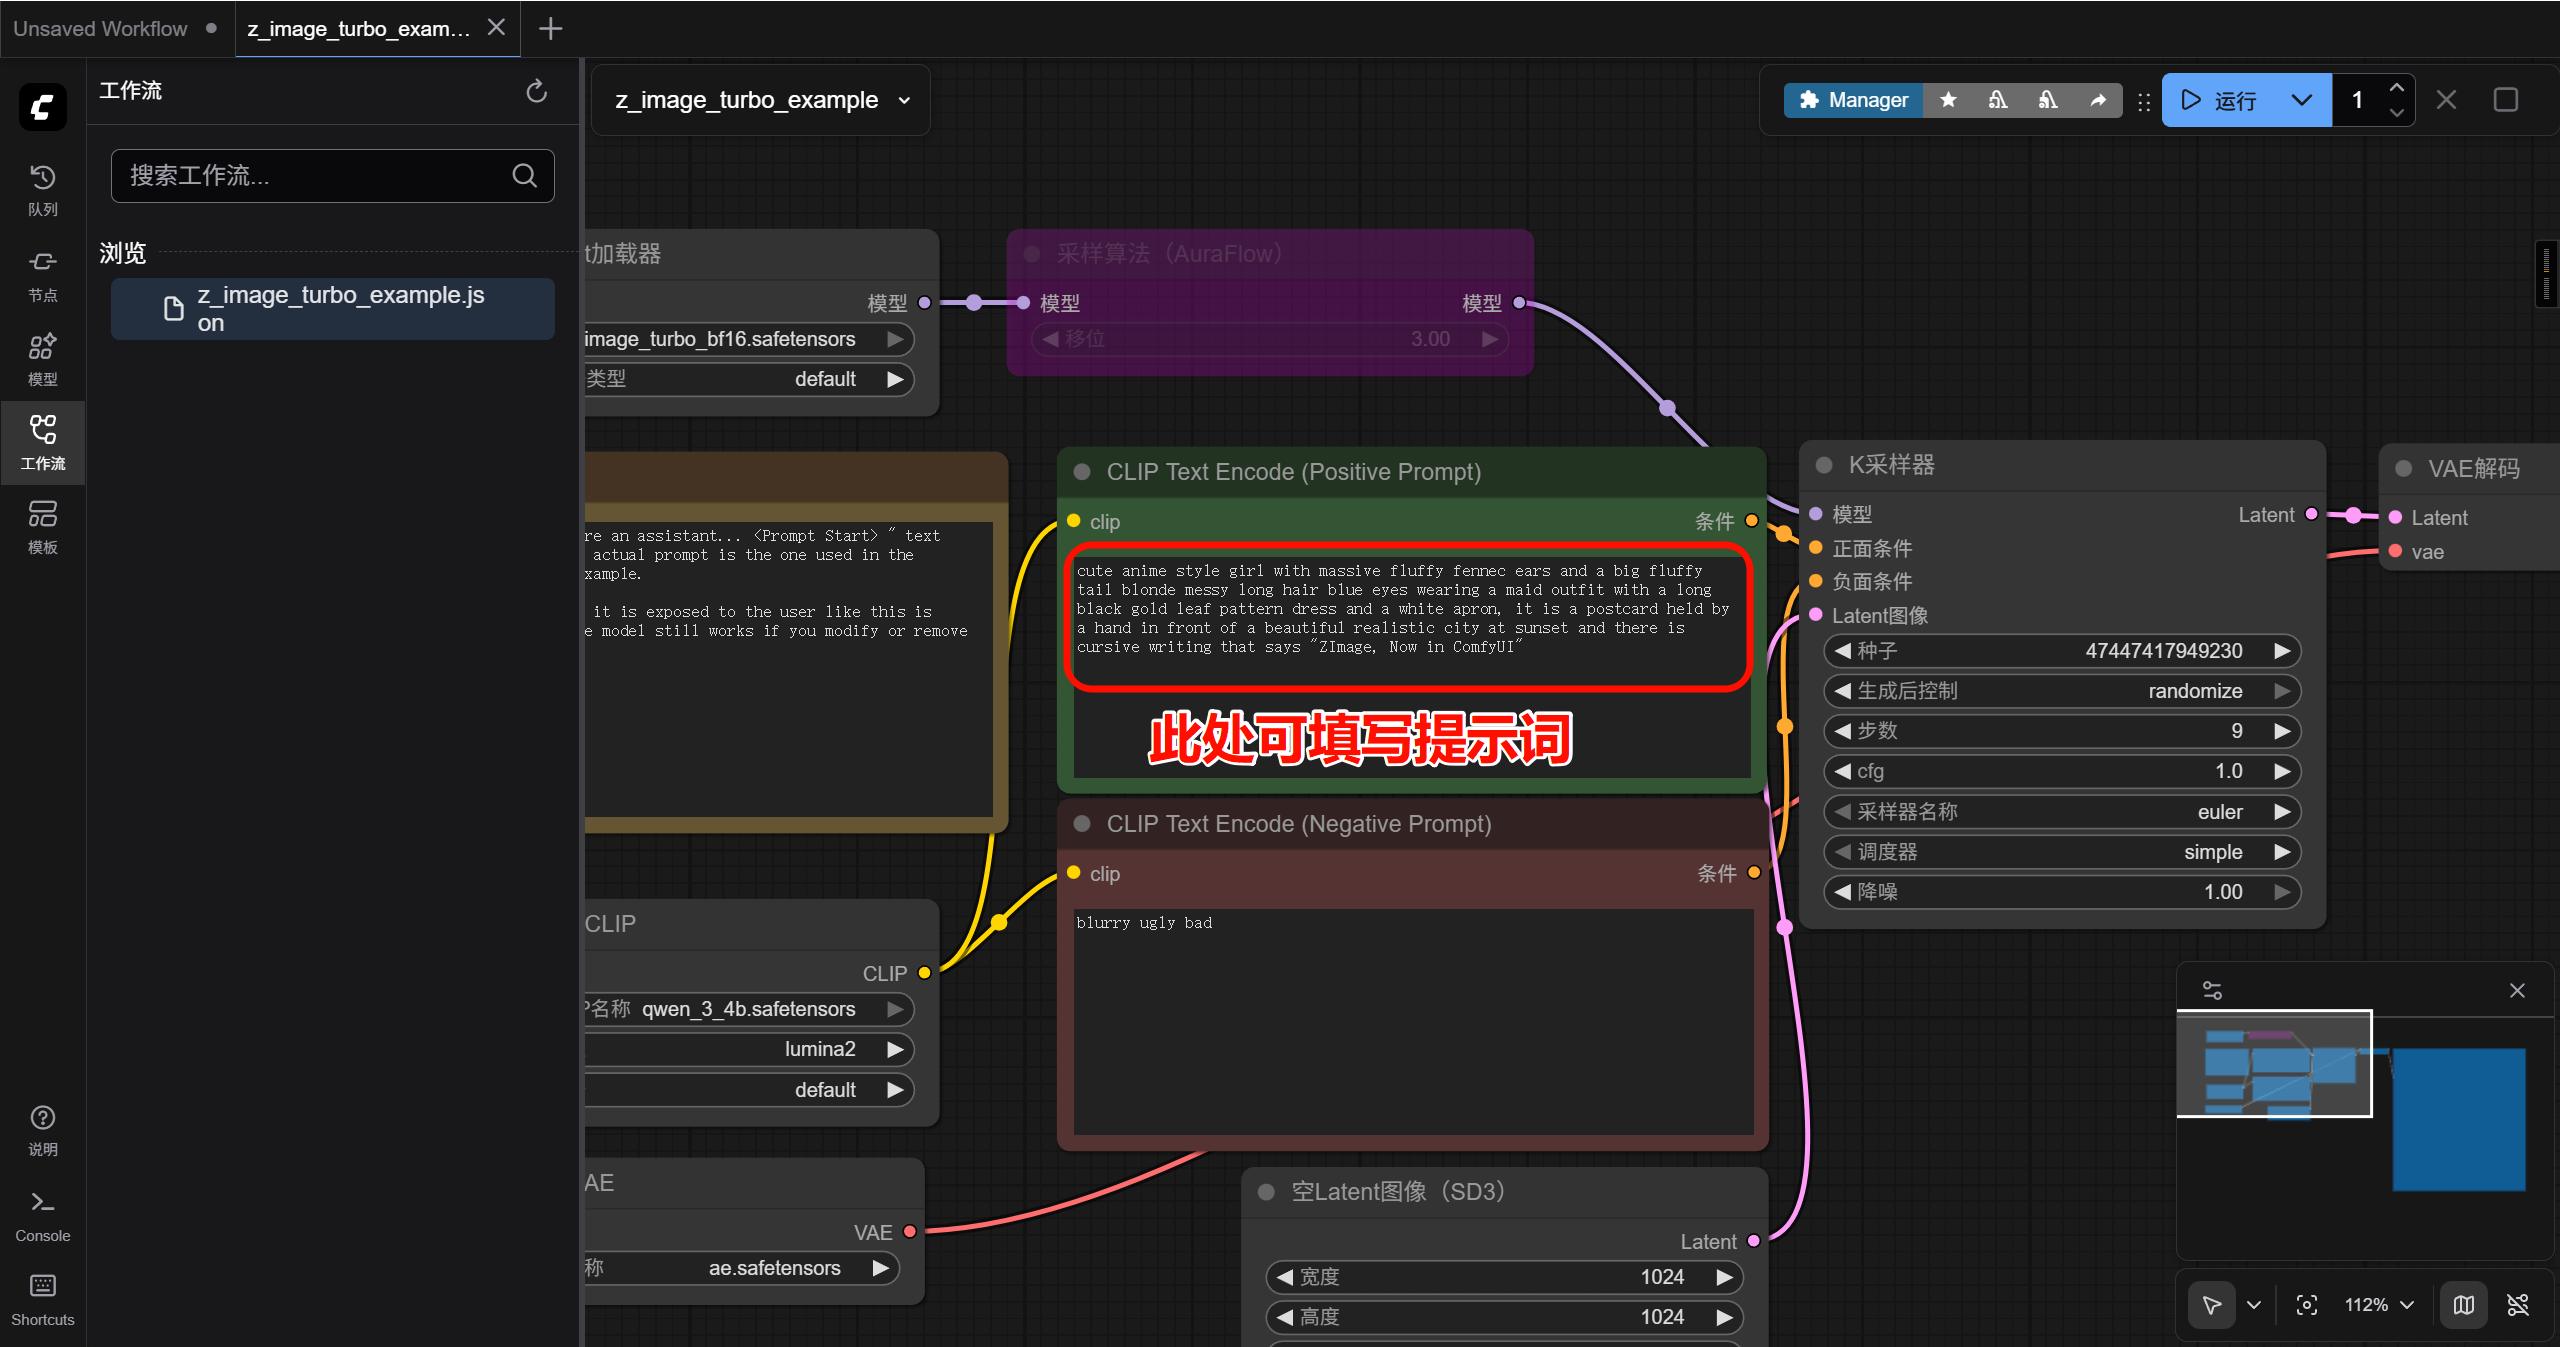Toggle collapse dot on Negative Prompt node
Viewport: 2560px width, 1347px height.
[1081, 824]
